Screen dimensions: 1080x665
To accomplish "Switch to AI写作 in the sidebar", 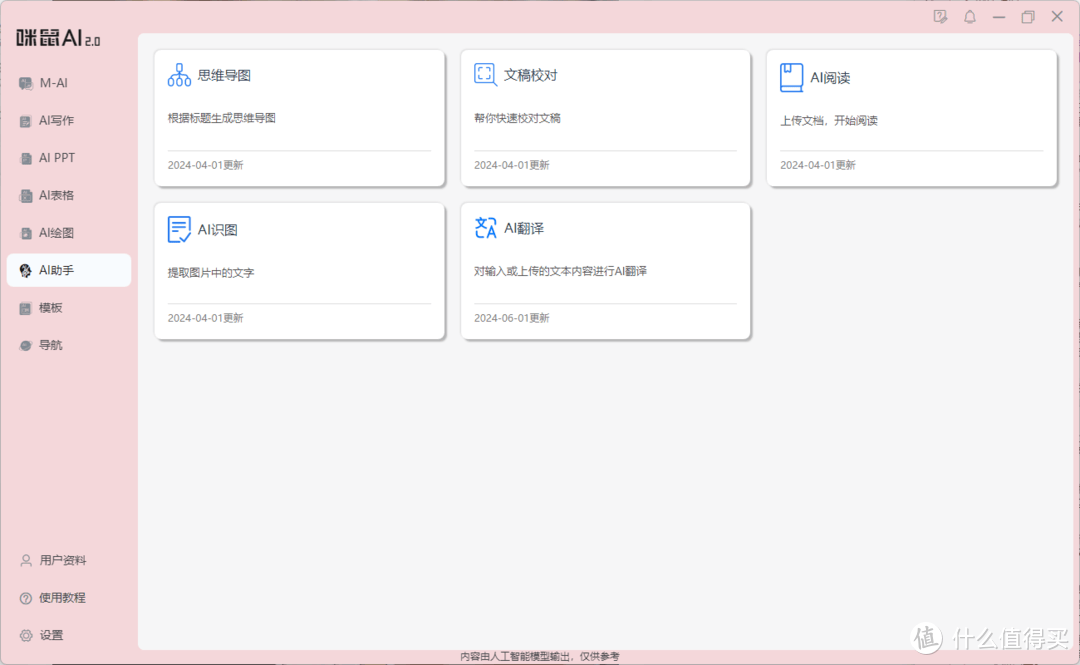I will pos(56,121).
